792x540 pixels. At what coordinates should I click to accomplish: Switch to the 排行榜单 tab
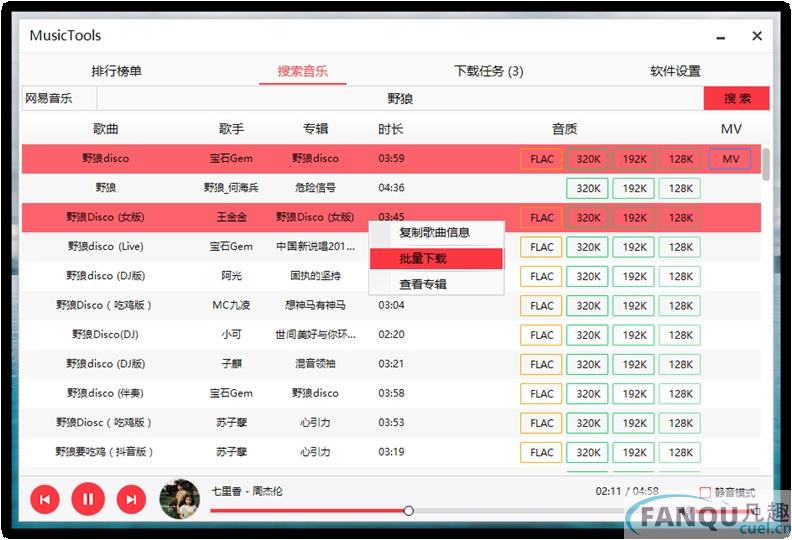[x=117, y=71]
